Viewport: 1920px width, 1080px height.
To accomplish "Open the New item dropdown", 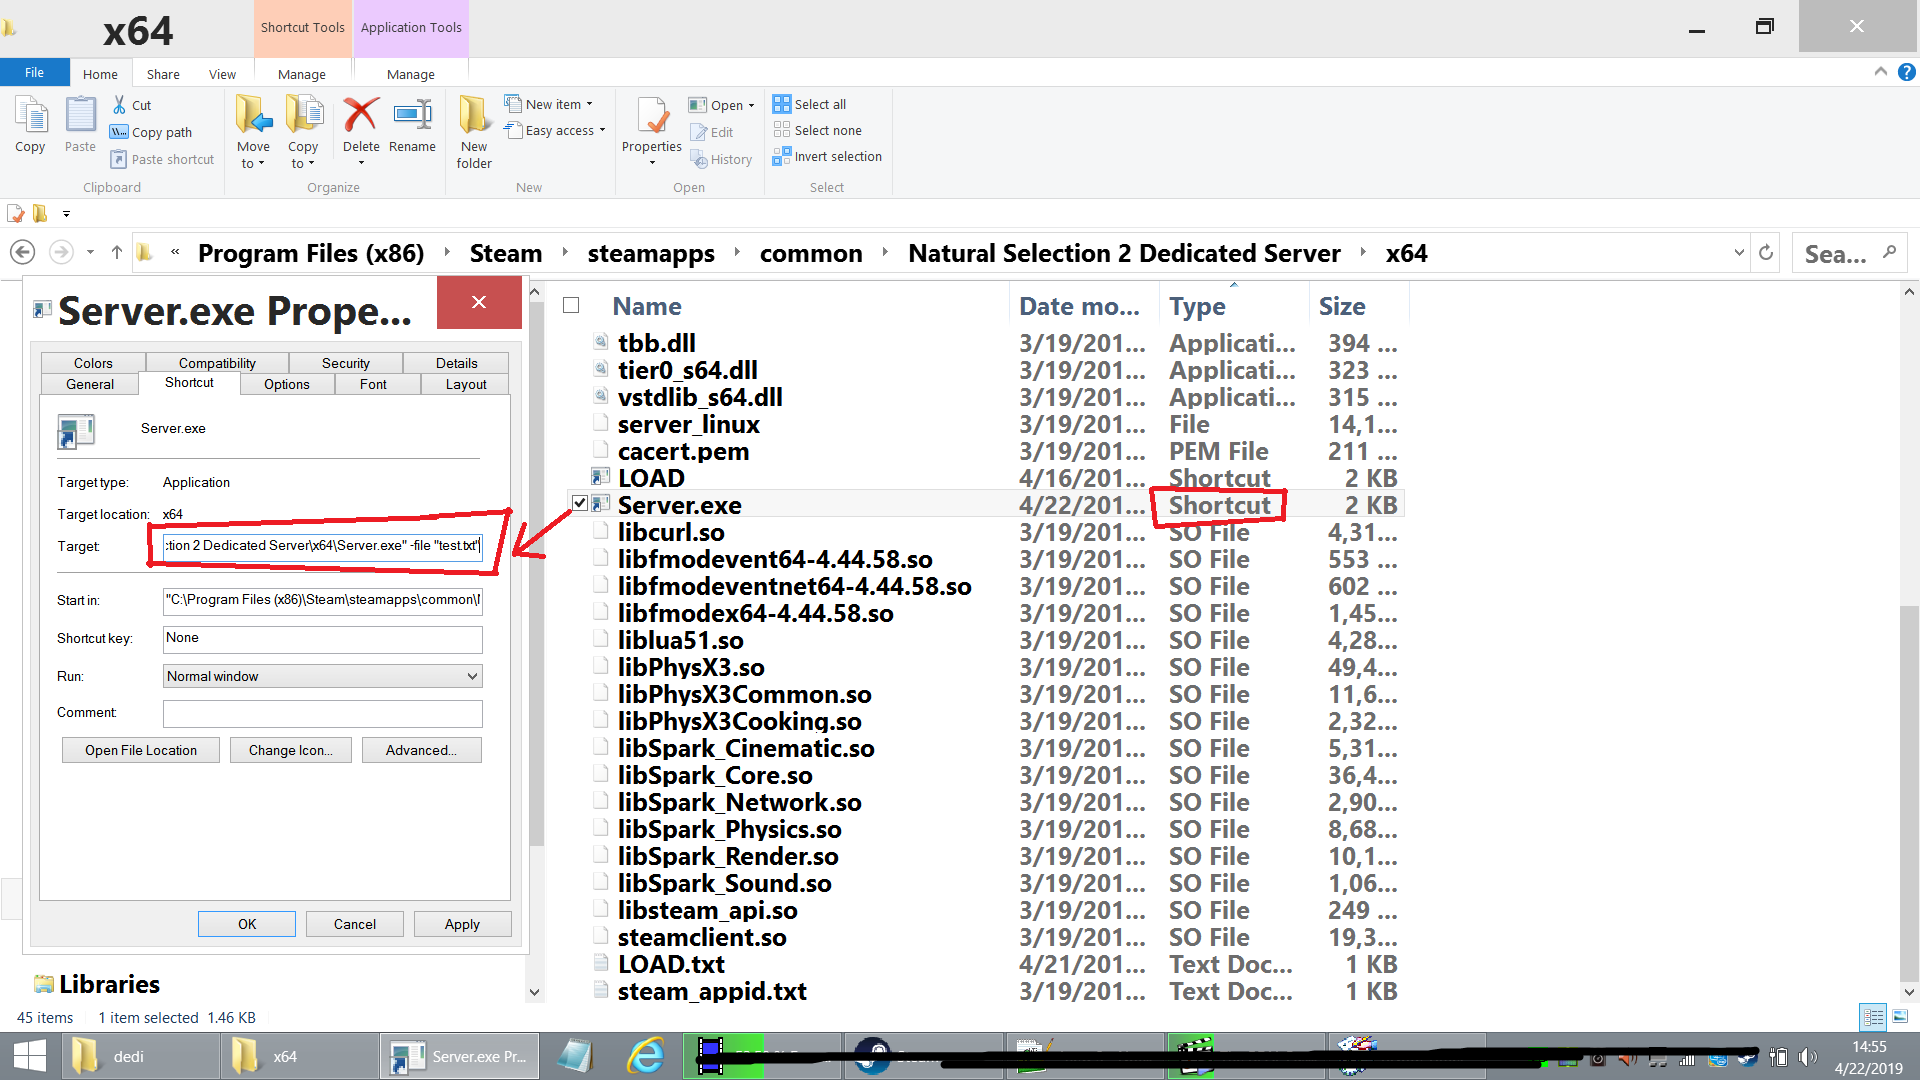I will point(555,104).
